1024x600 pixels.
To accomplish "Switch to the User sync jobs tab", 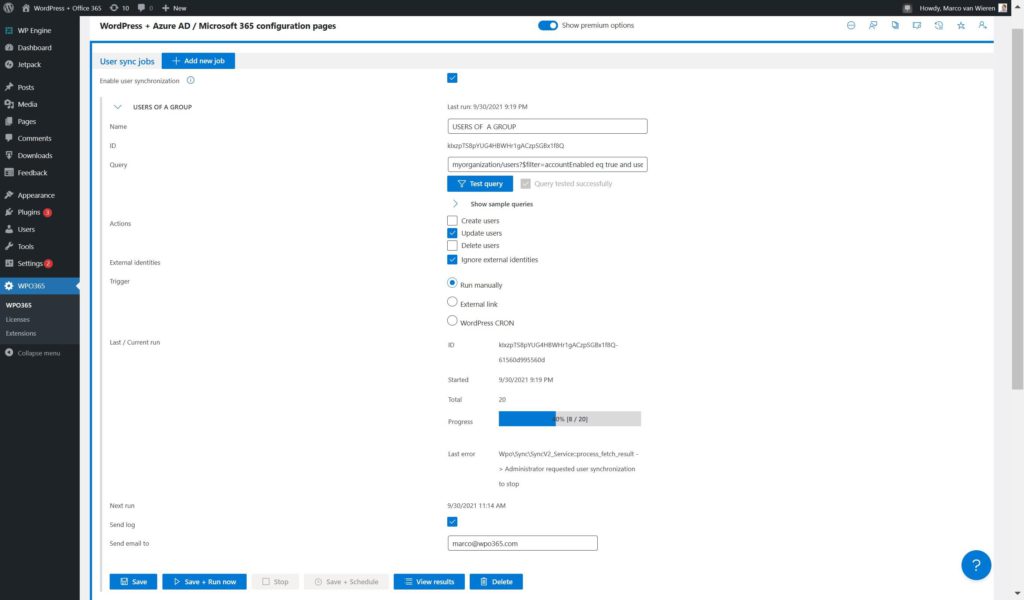I will pyautogui.click(x=127, y=61).
